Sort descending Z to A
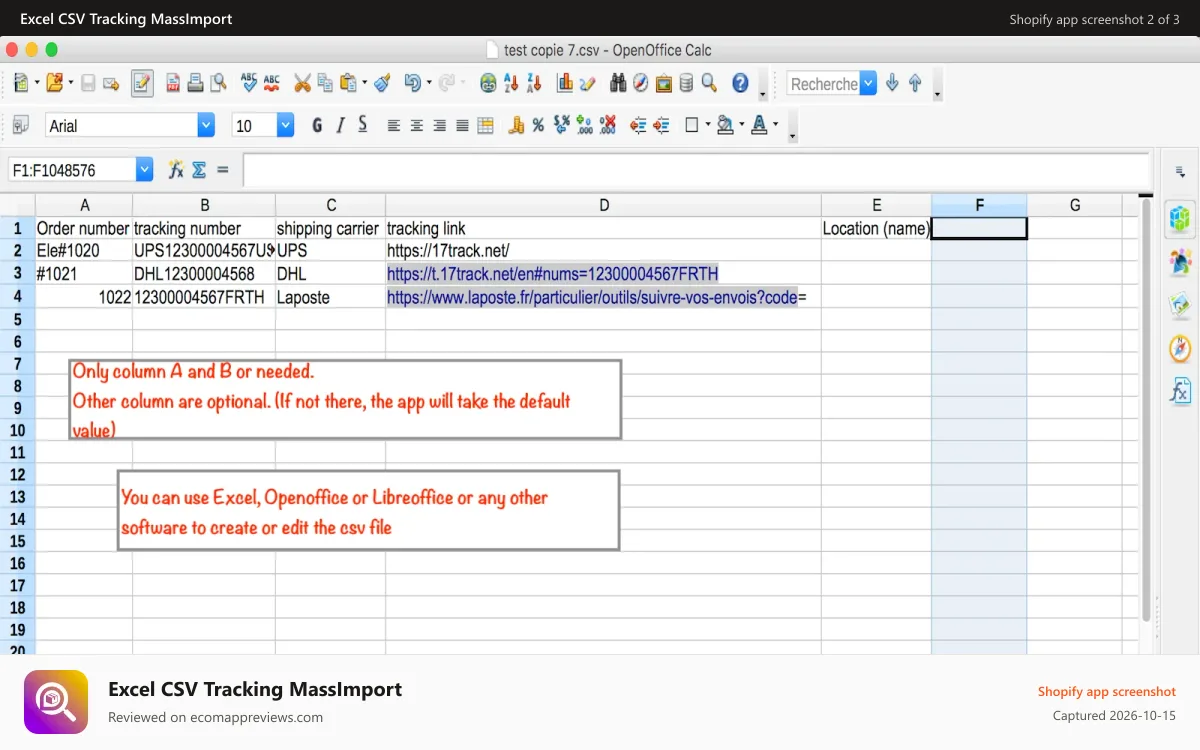This screenshot has height=750, width=1200. pos(532,83)
